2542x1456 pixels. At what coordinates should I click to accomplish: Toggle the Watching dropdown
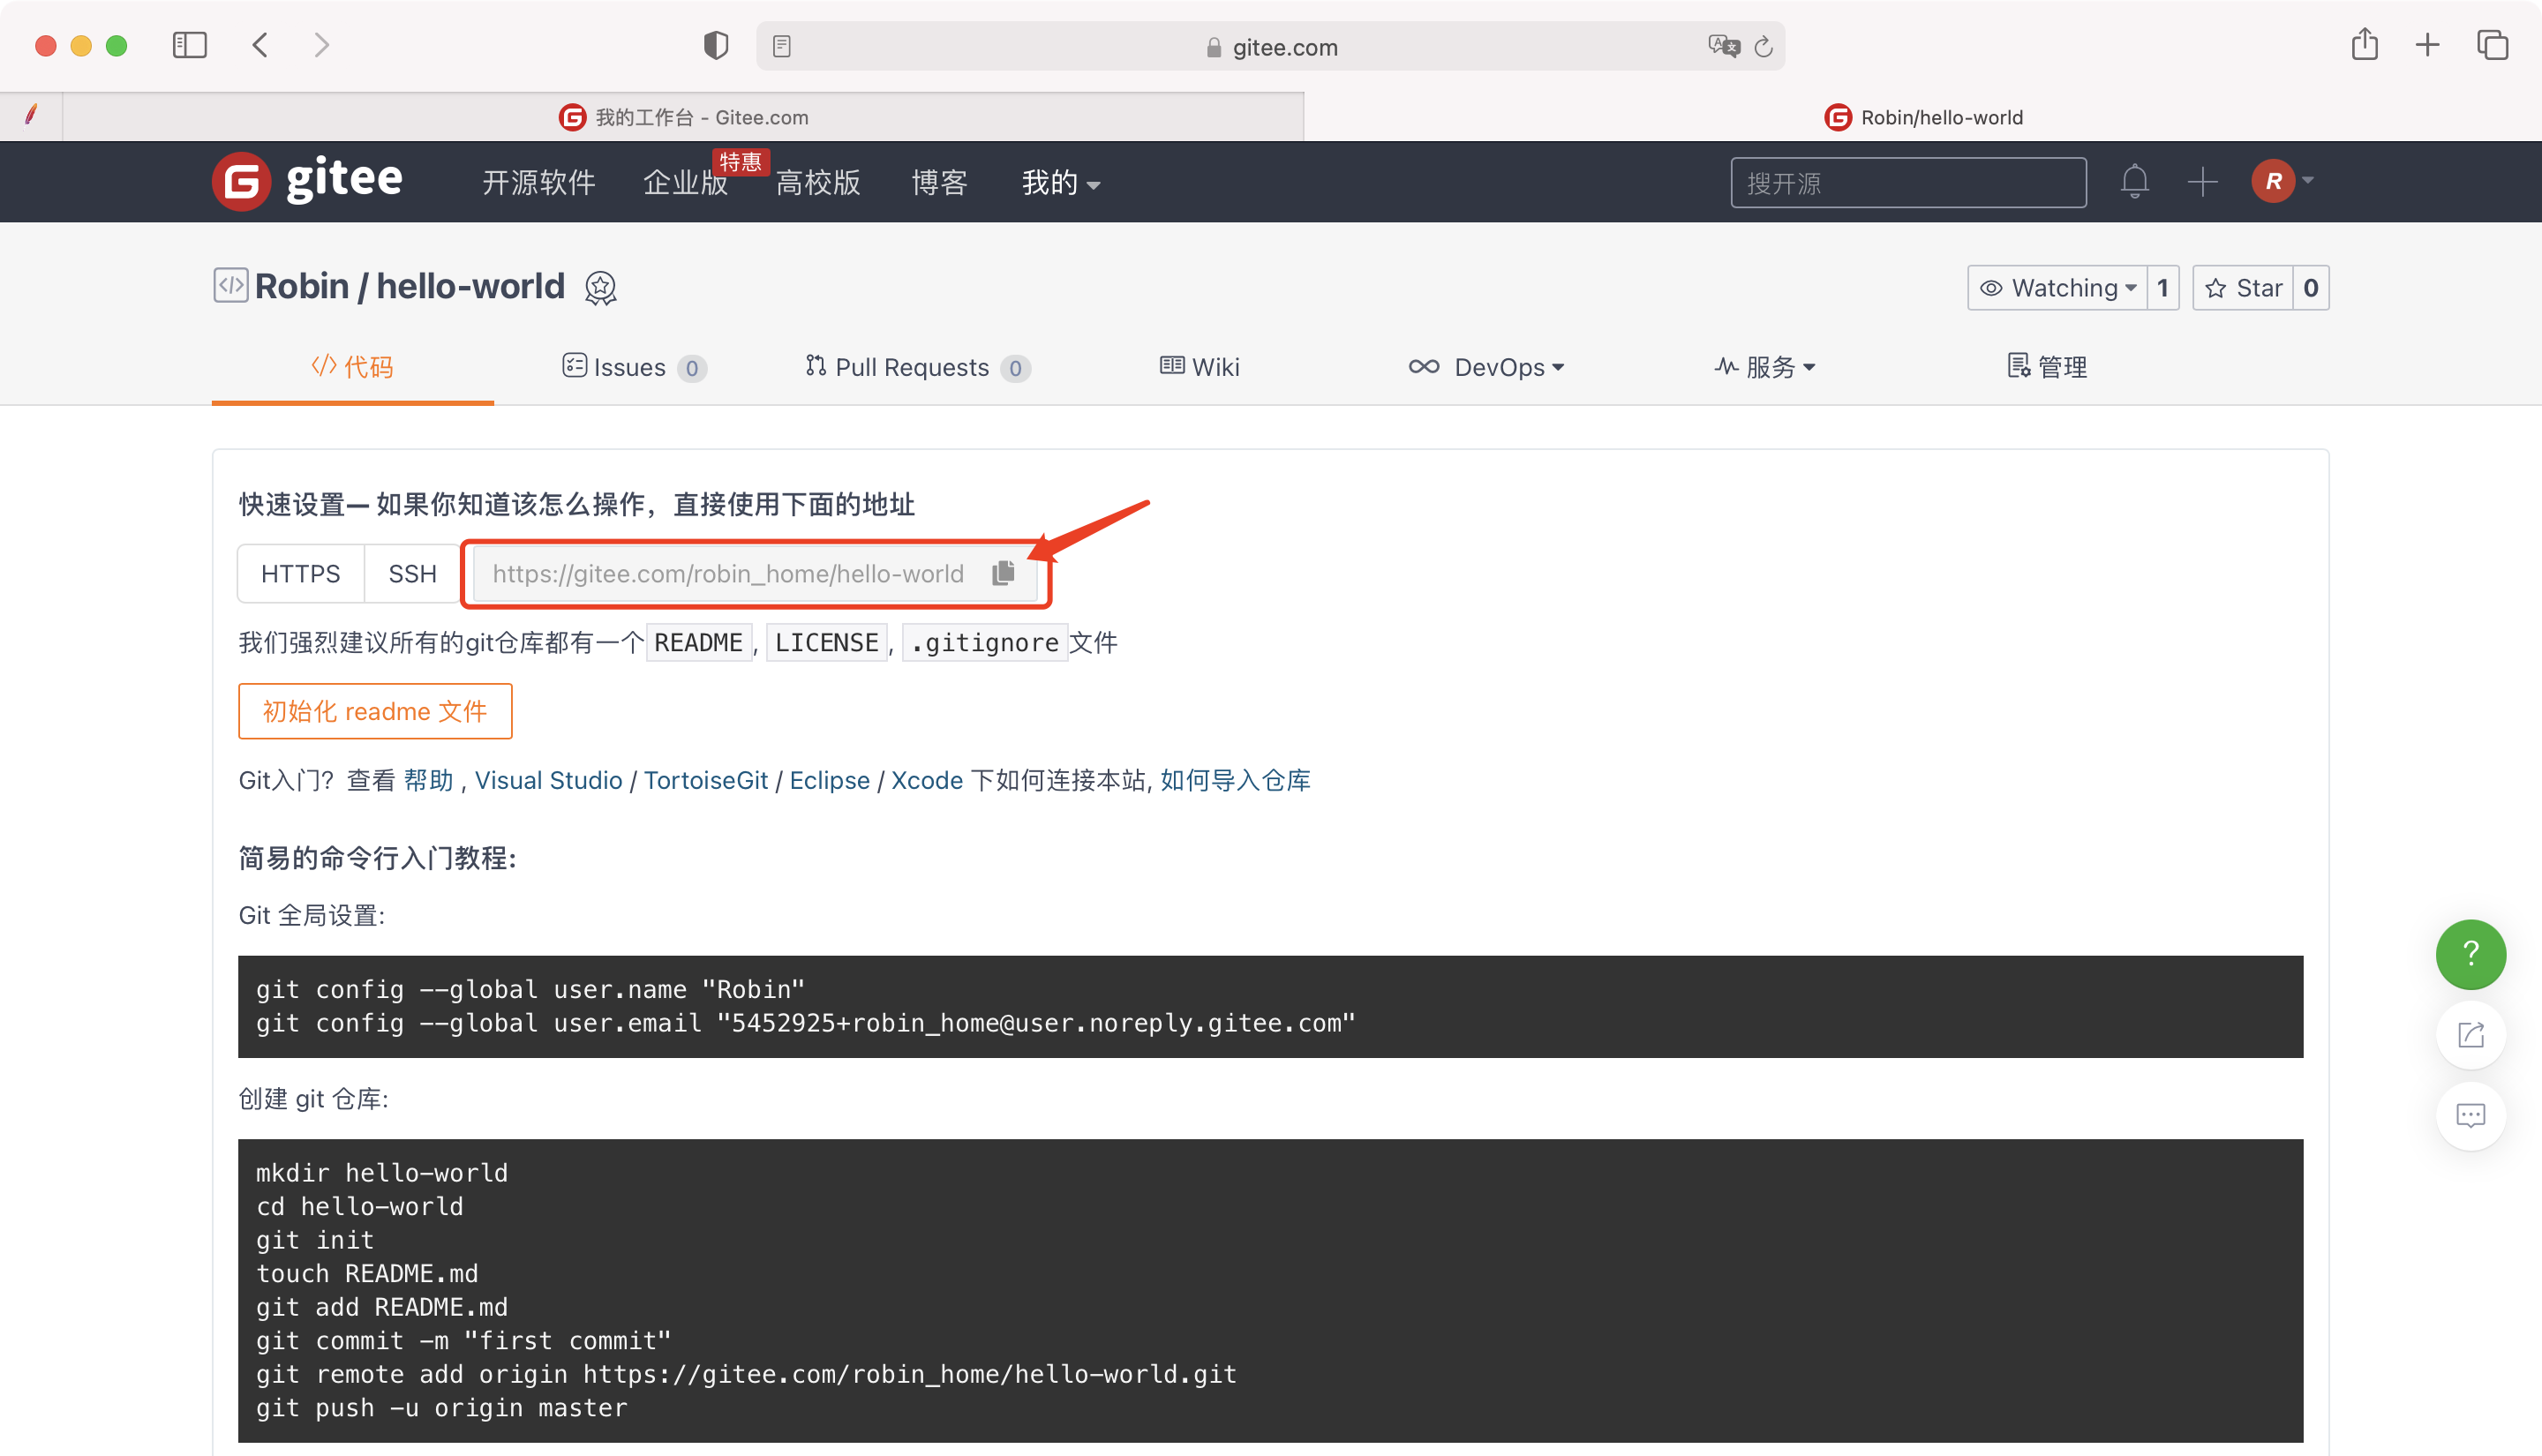(x=2060, y=286)
